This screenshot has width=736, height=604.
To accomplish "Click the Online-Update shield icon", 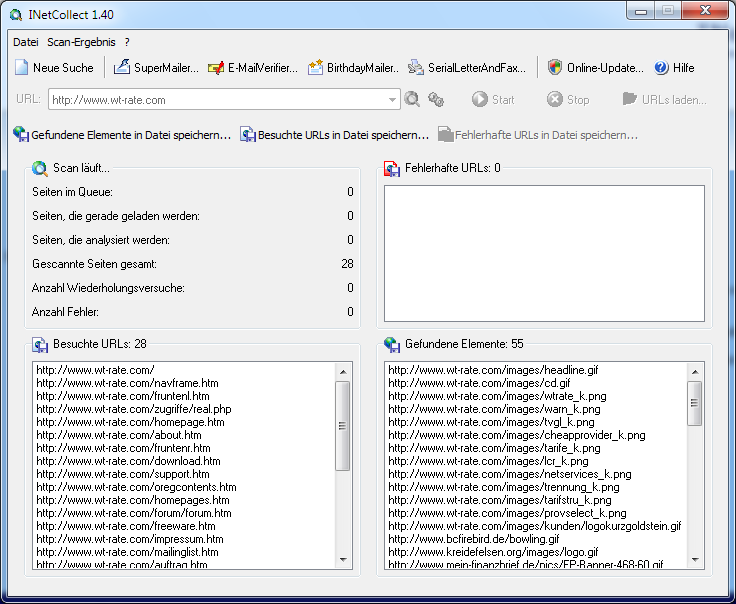I will tap(555, 67).
